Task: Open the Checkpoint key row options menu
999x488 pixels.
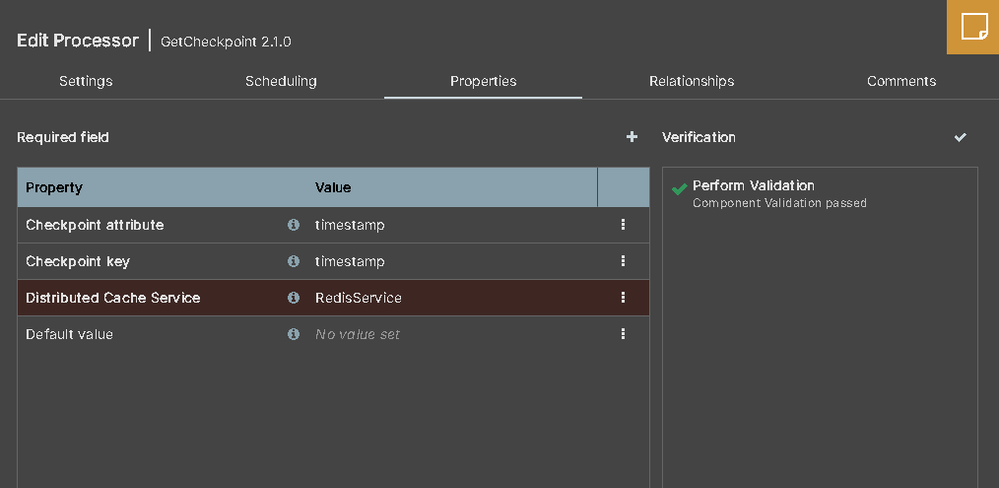Action: tap(623, 261)
